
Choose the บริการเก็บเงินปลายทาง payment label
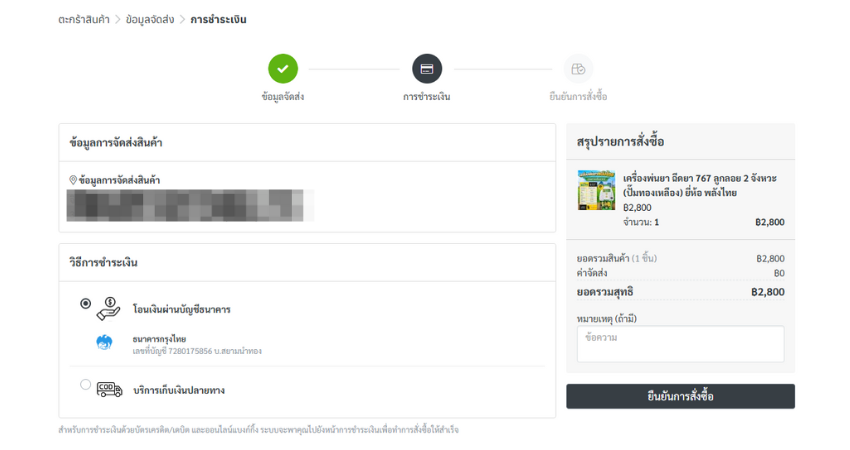click(179, 390)
